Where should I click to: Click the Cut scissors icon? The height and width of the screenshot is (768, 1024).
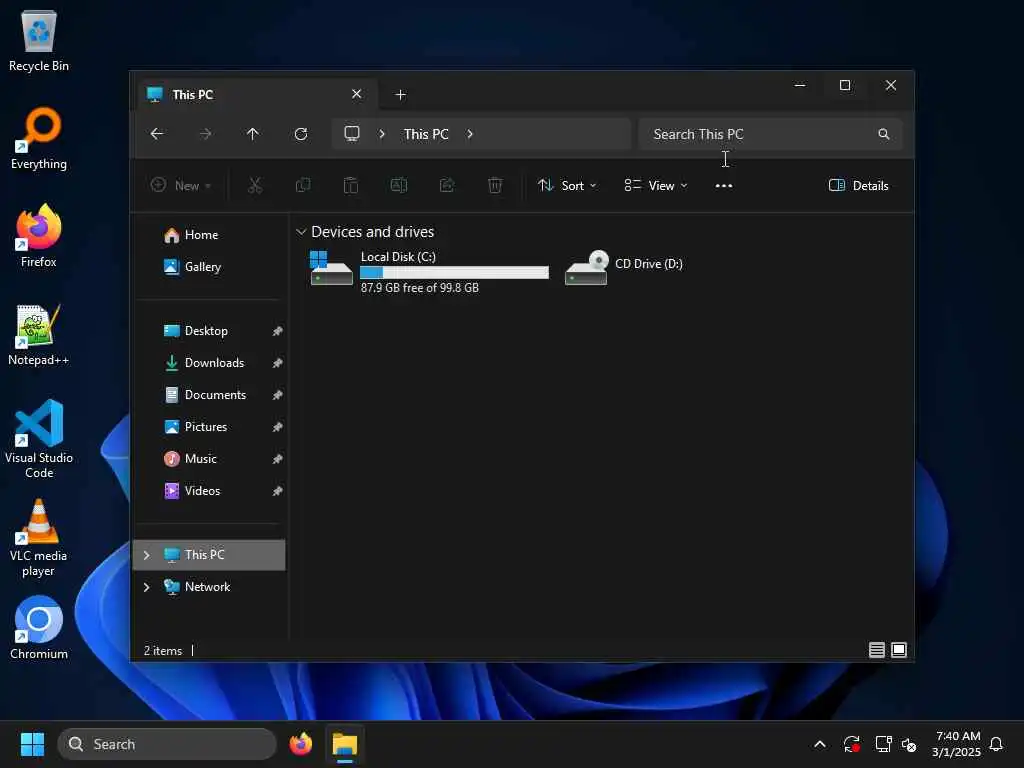pyautogui.click(x=255, y=185)
